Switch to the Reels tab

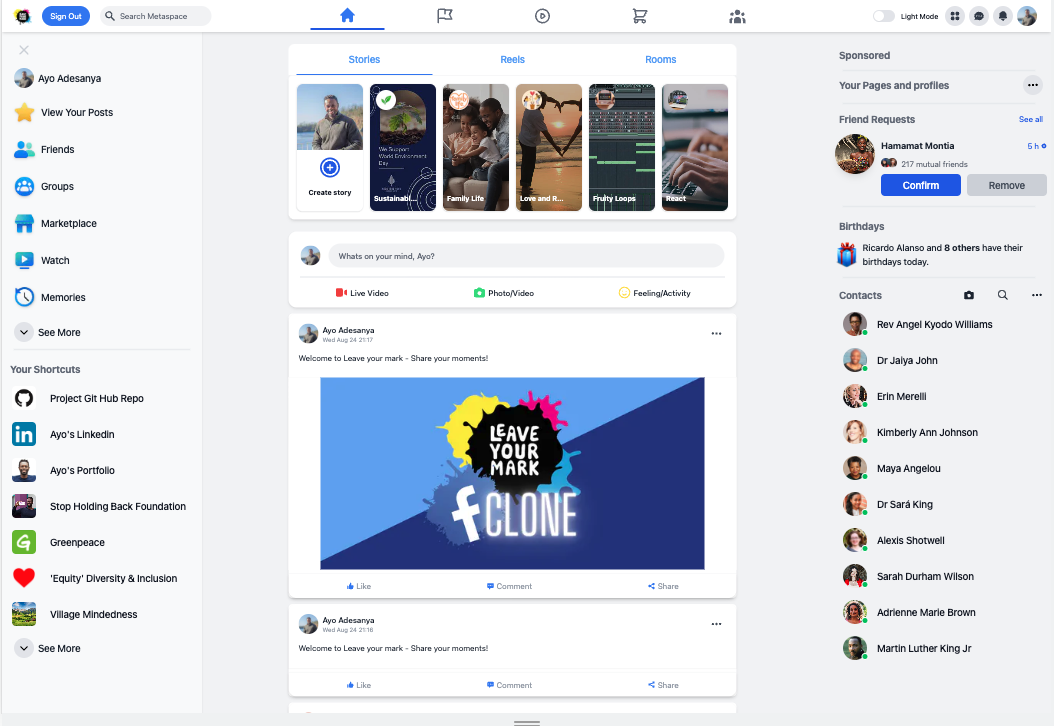coord(512,60)
